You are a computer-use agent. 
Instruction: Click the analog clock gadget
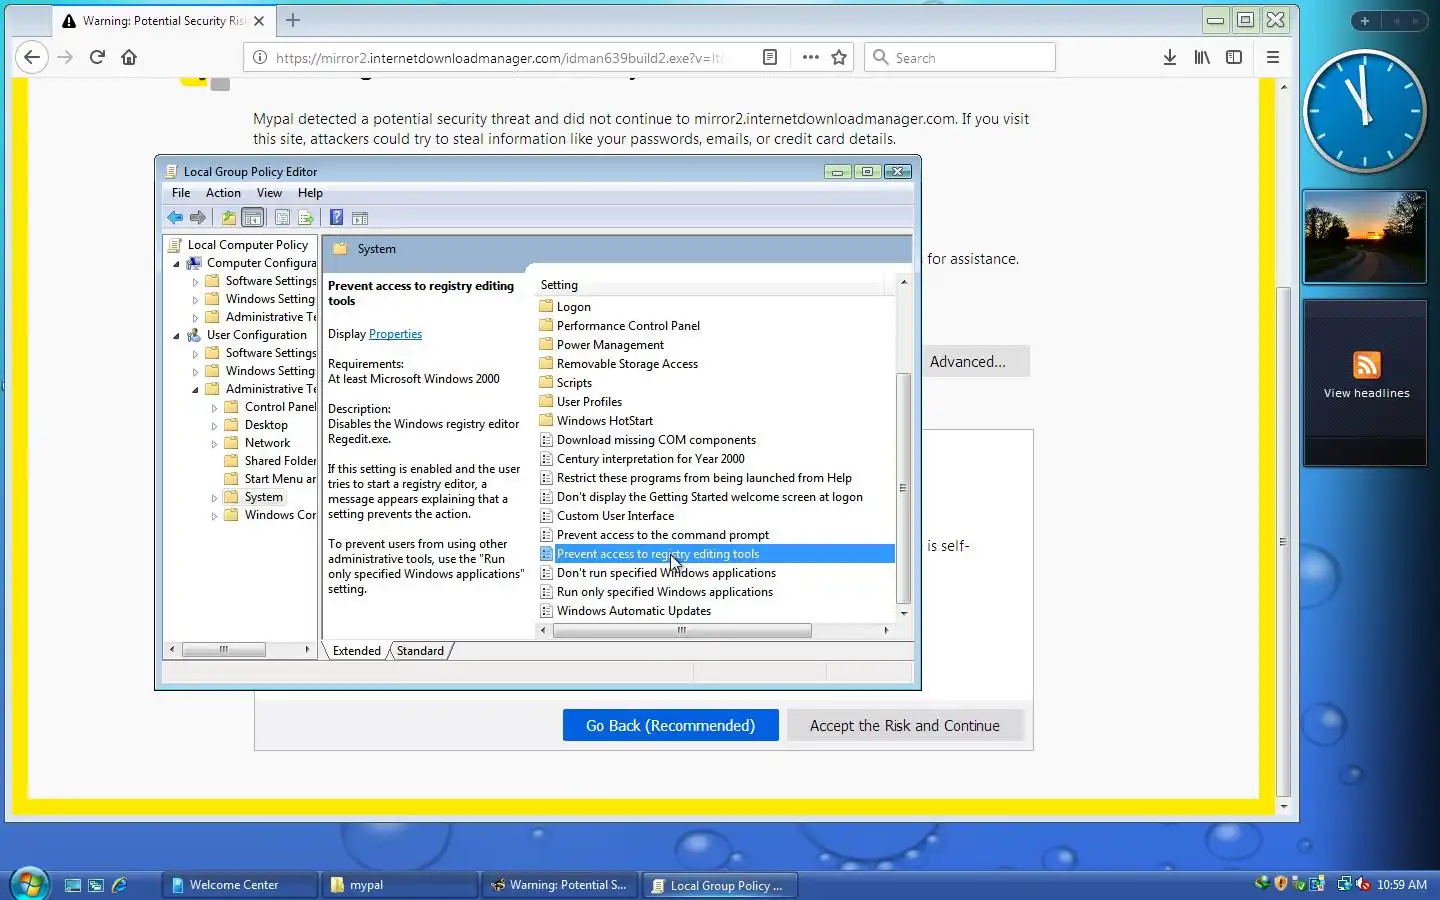click(x=1364, y=110)
